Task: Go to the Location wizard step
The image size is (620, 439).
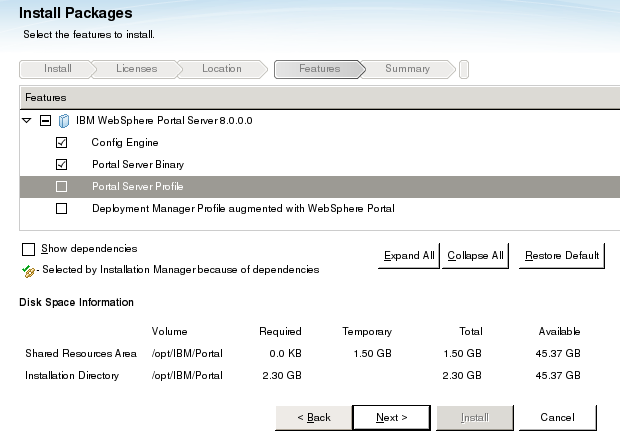Action: coord(222,69)
